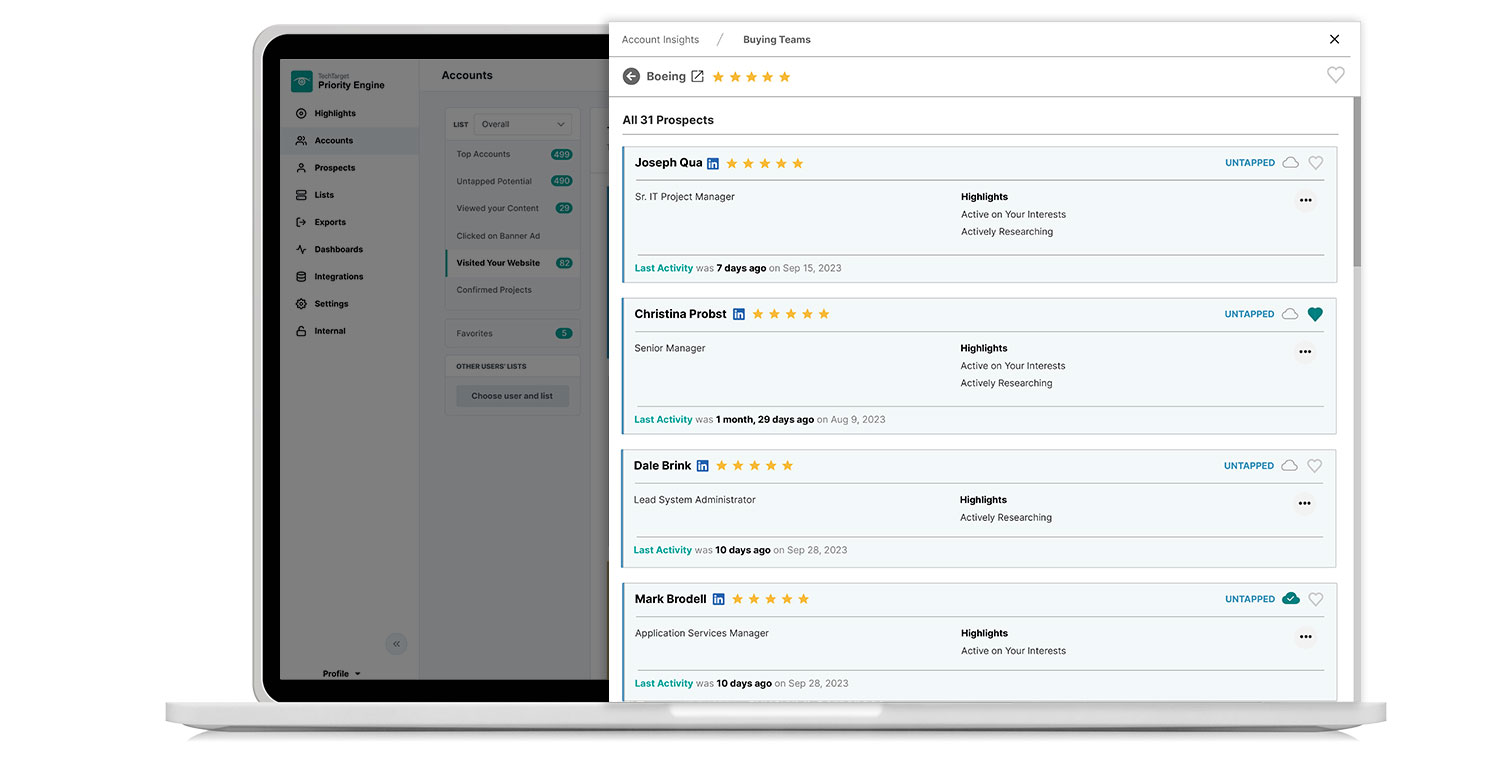Unfavorite Christina Probst via the filled heart
This screenshot has width=1500, height=762.
click(1315, 314)
